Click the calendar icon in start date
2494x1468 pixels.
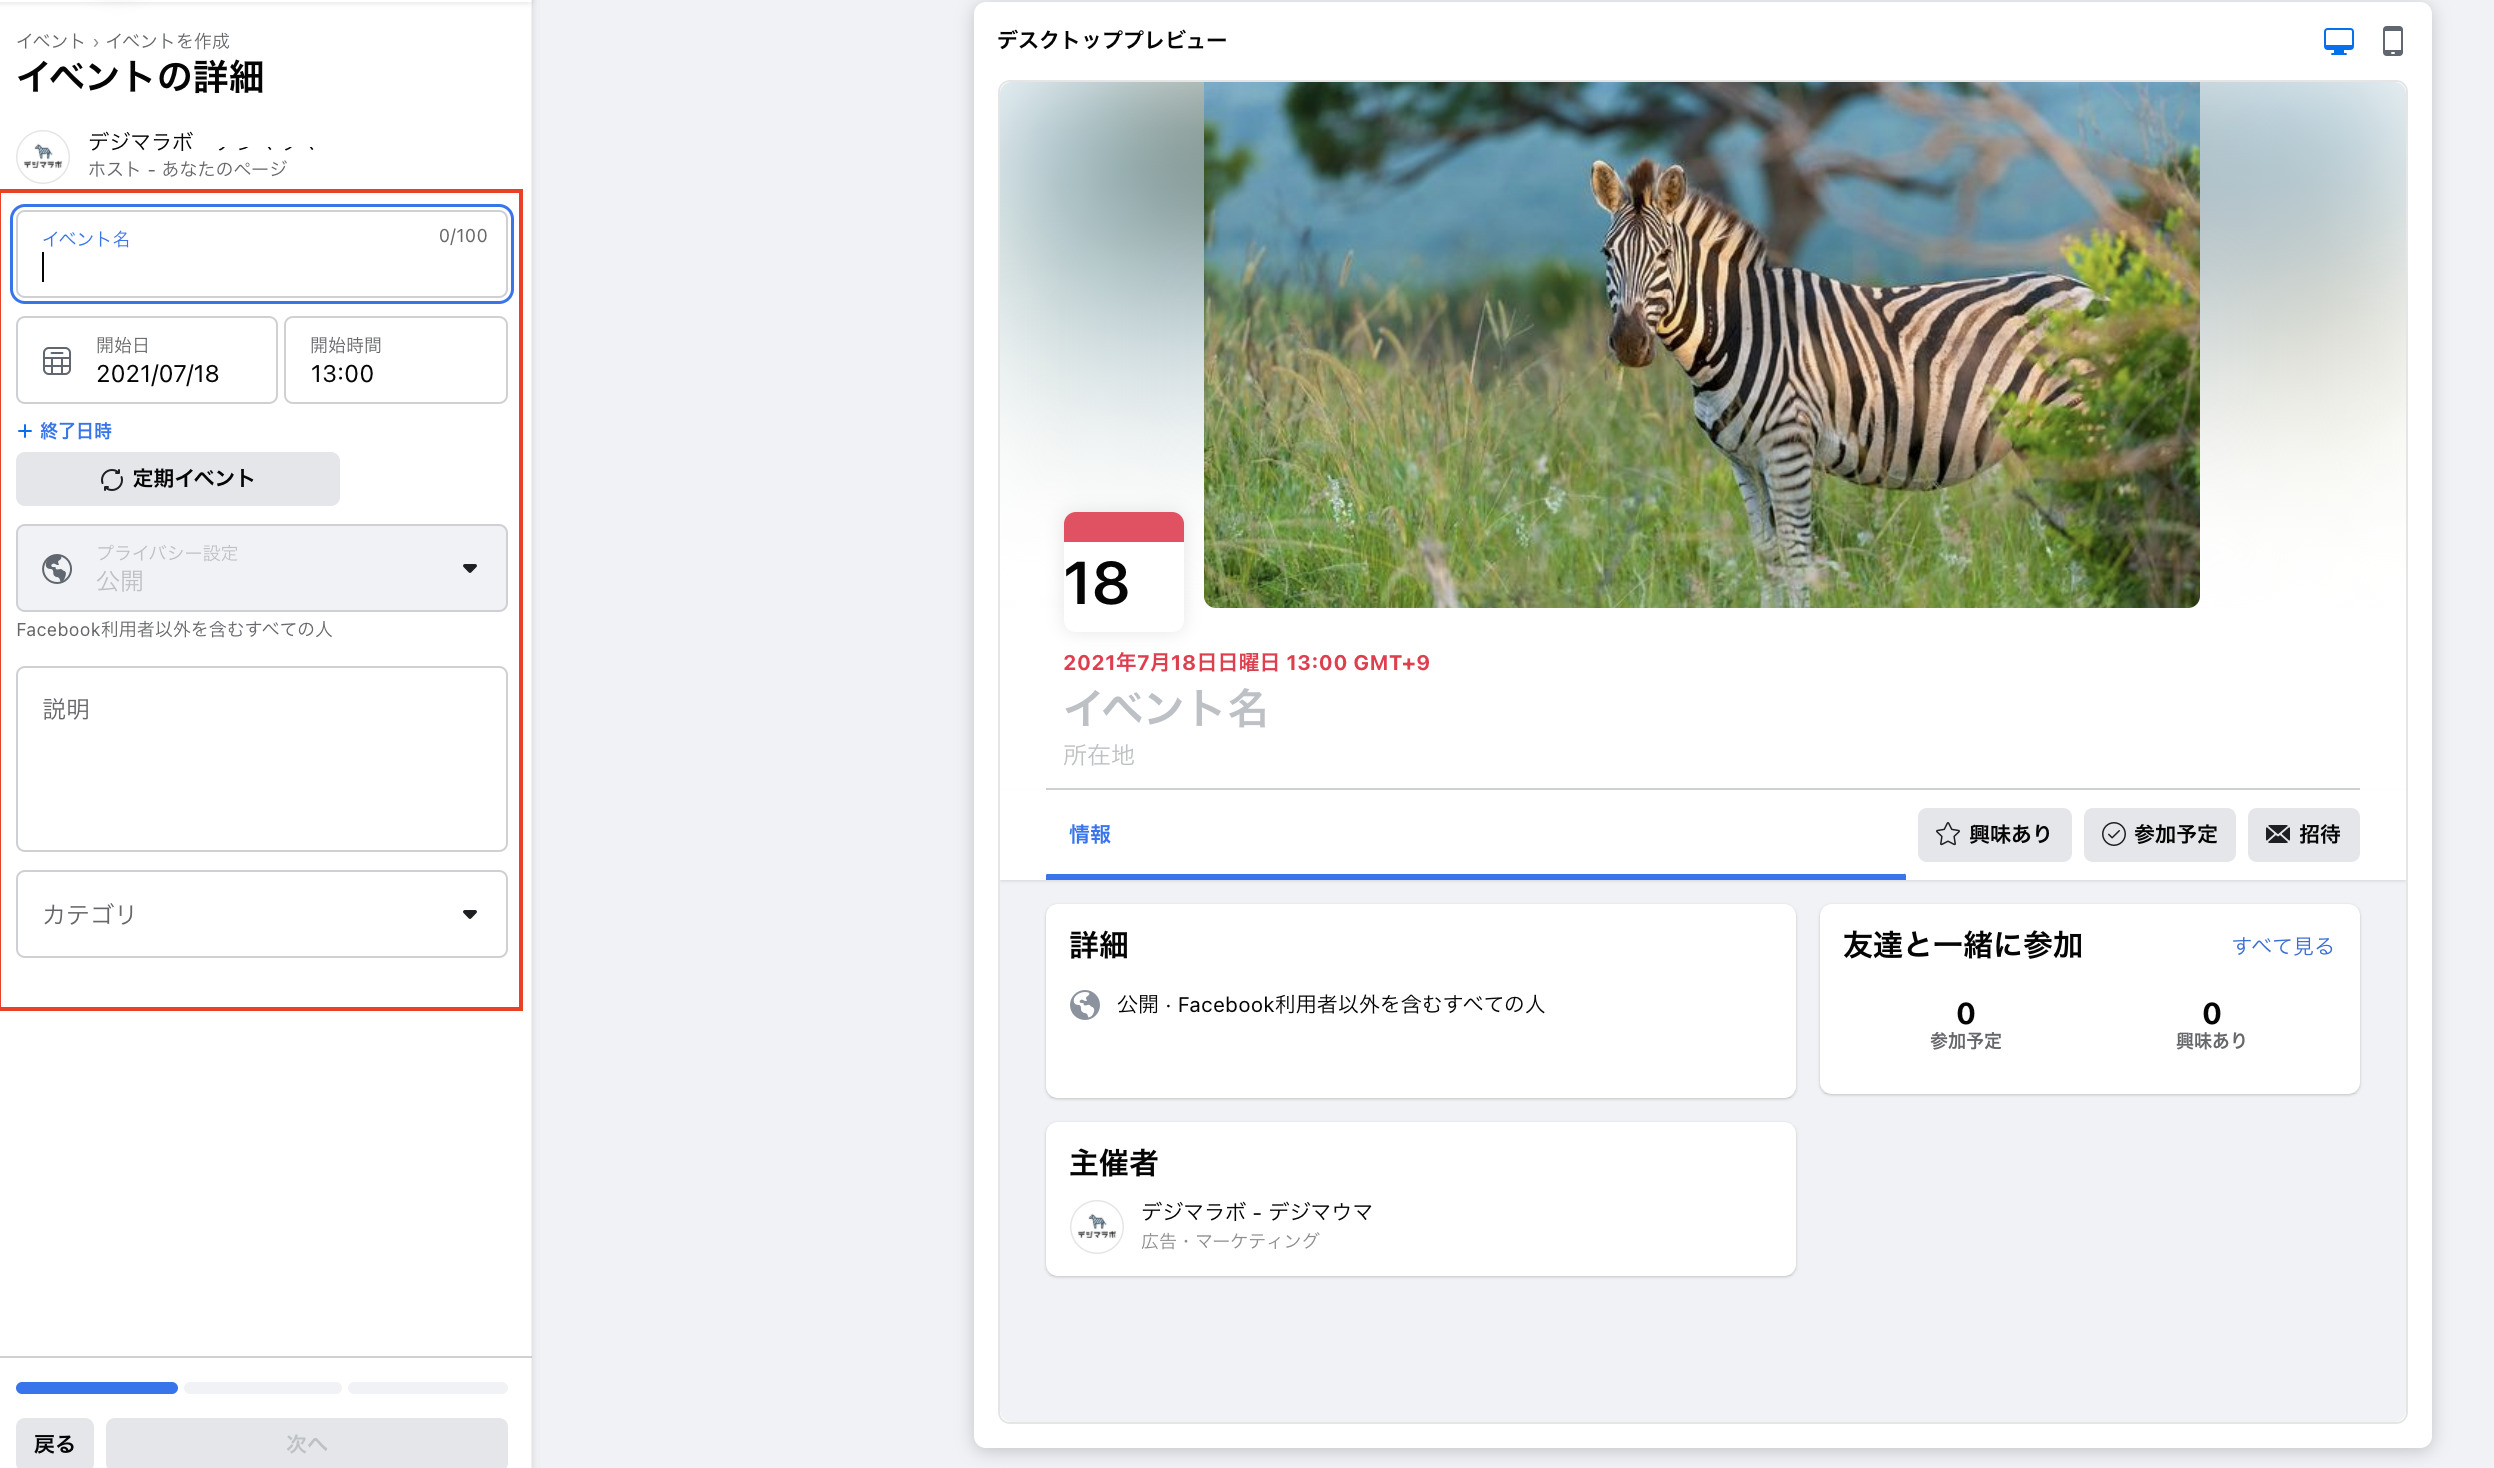57,361
